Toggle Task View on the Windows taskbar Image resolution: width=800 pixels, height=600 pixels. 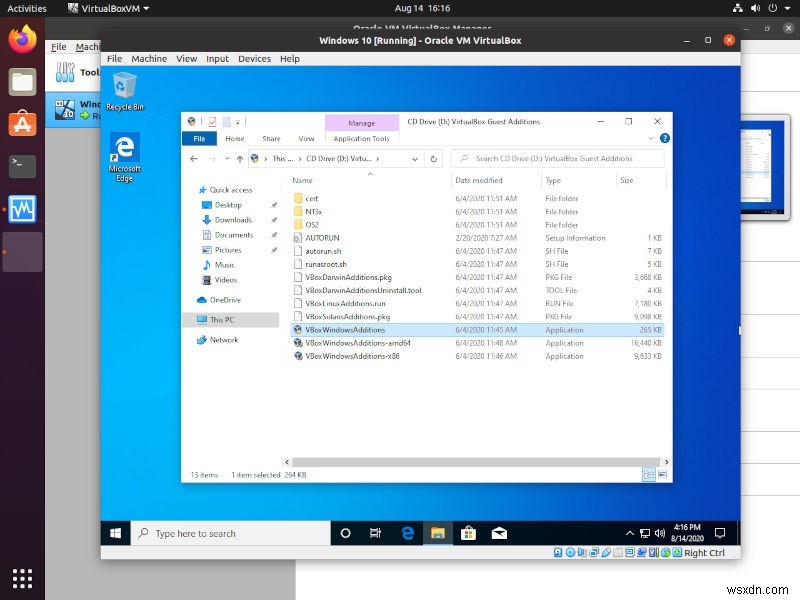click(375, 533)
